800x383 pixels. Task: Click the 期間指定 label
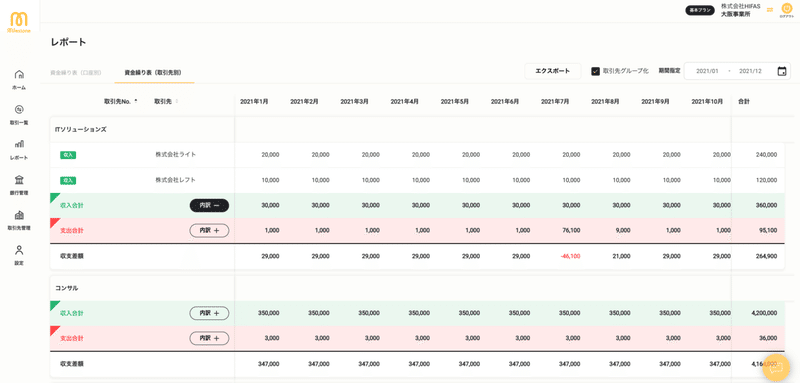(669, 71)
